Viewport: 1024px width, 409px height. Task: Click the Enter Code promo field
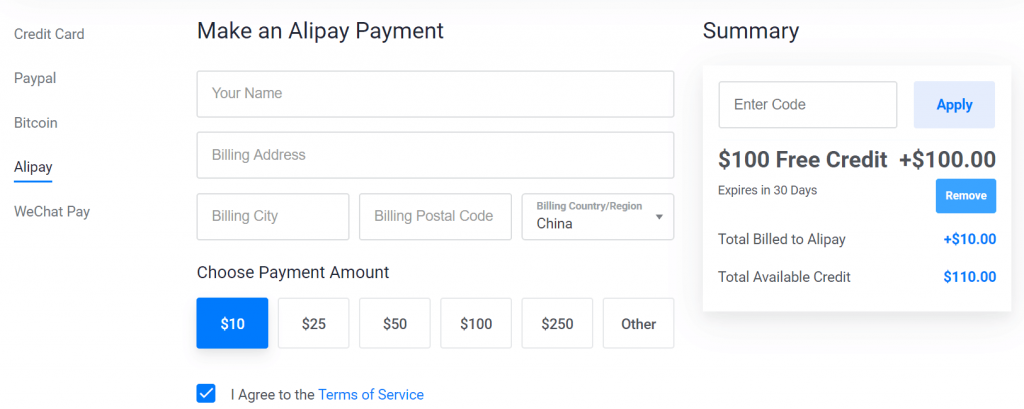pos(807,105)
